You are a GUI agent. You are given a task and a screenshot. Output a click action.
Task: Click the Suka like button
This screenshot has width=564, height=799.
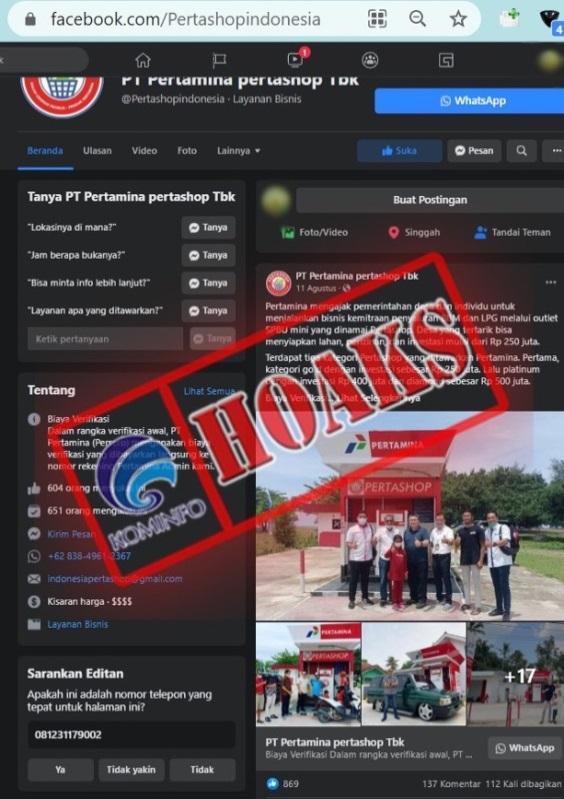tap(399, 151)
